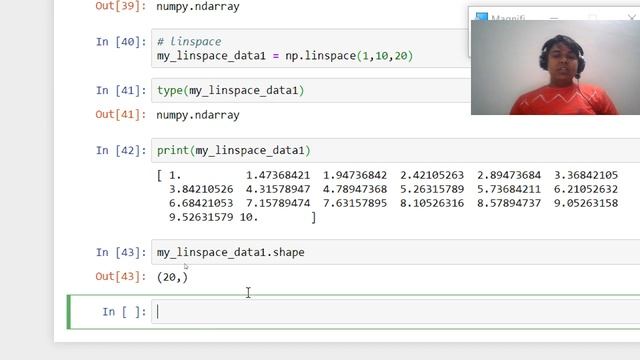Select the 'In [40]:' prompt label
Viewport: 640px width, 360px height.
121,42
